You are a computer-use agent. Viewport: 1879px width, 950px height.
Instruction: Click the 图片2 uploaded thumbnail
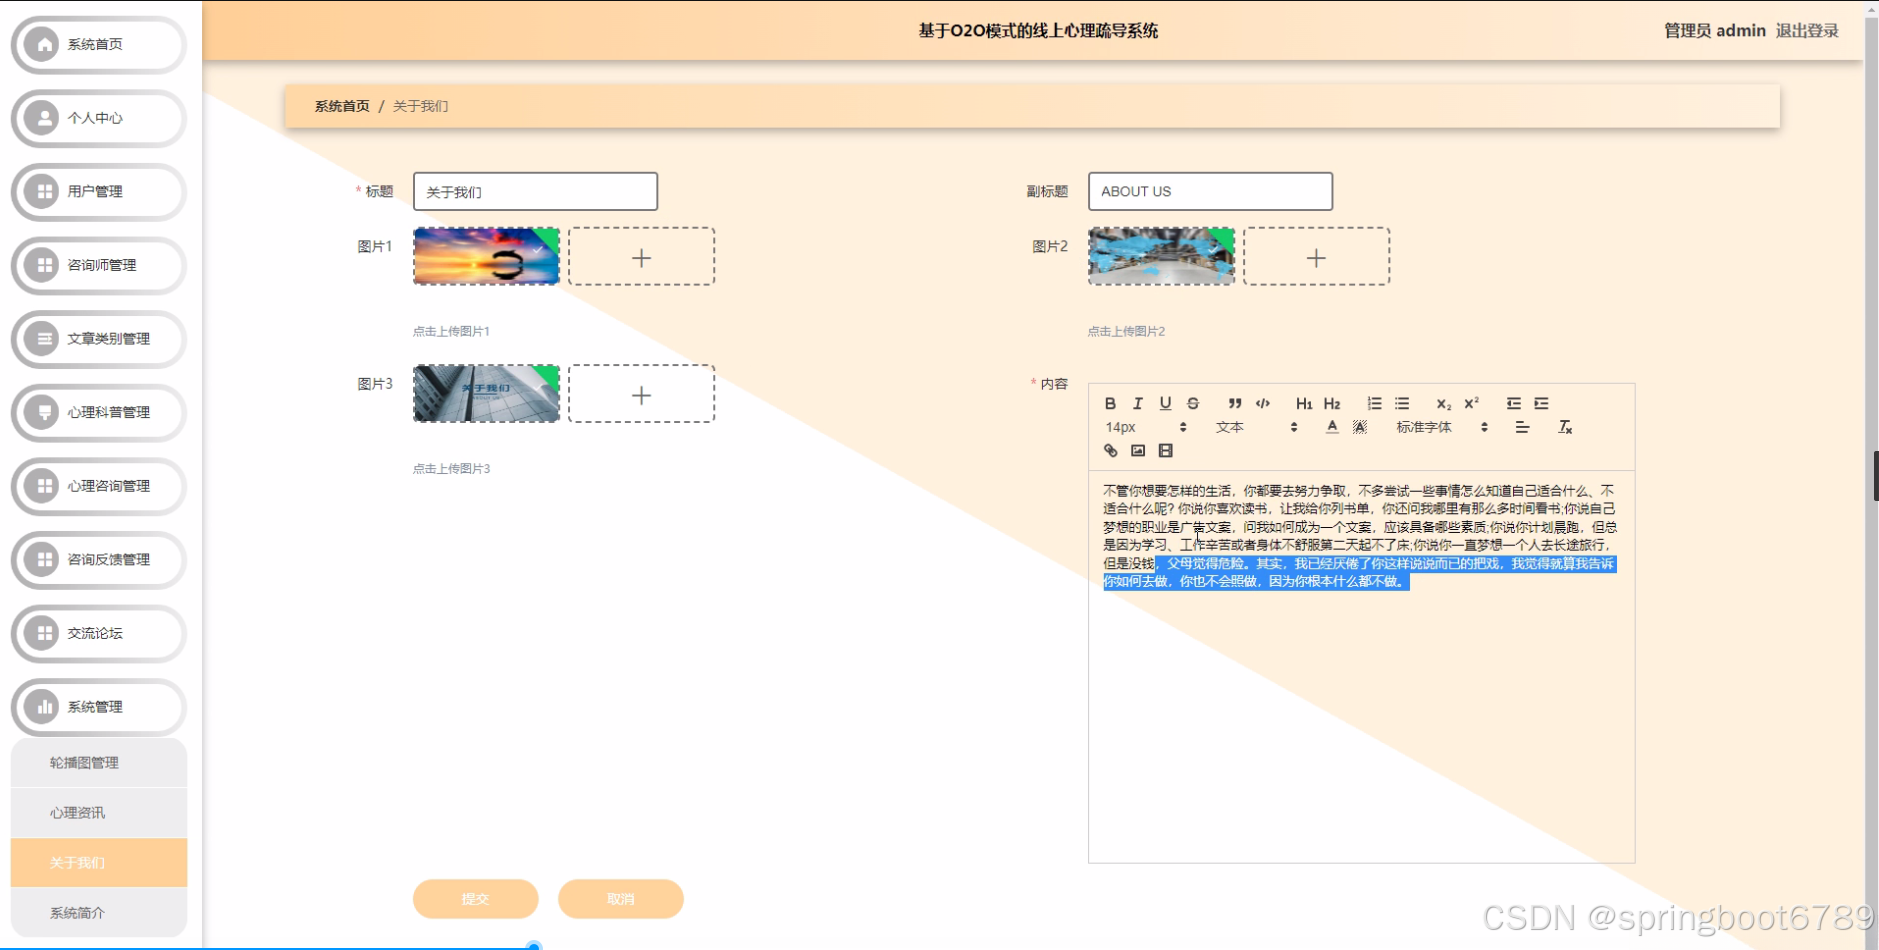click(1161, 256)
